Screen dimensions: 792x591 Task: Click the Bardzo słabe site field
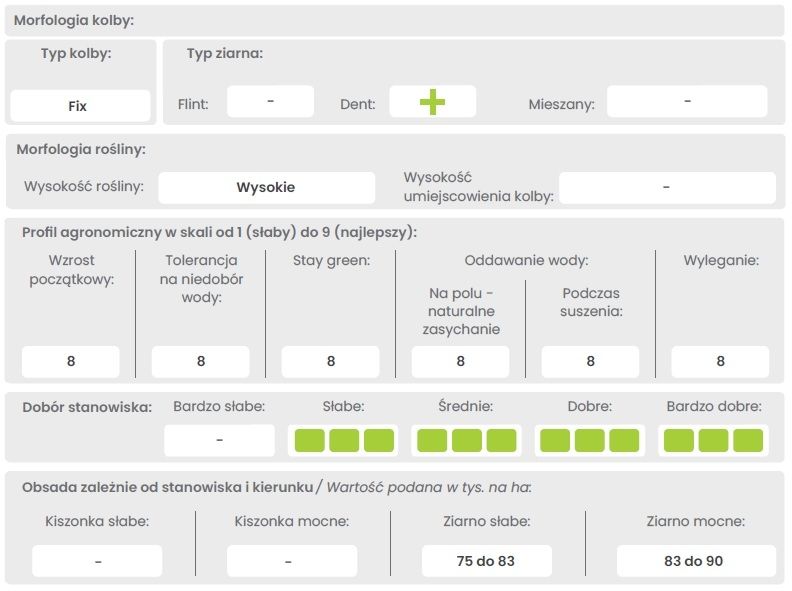coord(219,440)
